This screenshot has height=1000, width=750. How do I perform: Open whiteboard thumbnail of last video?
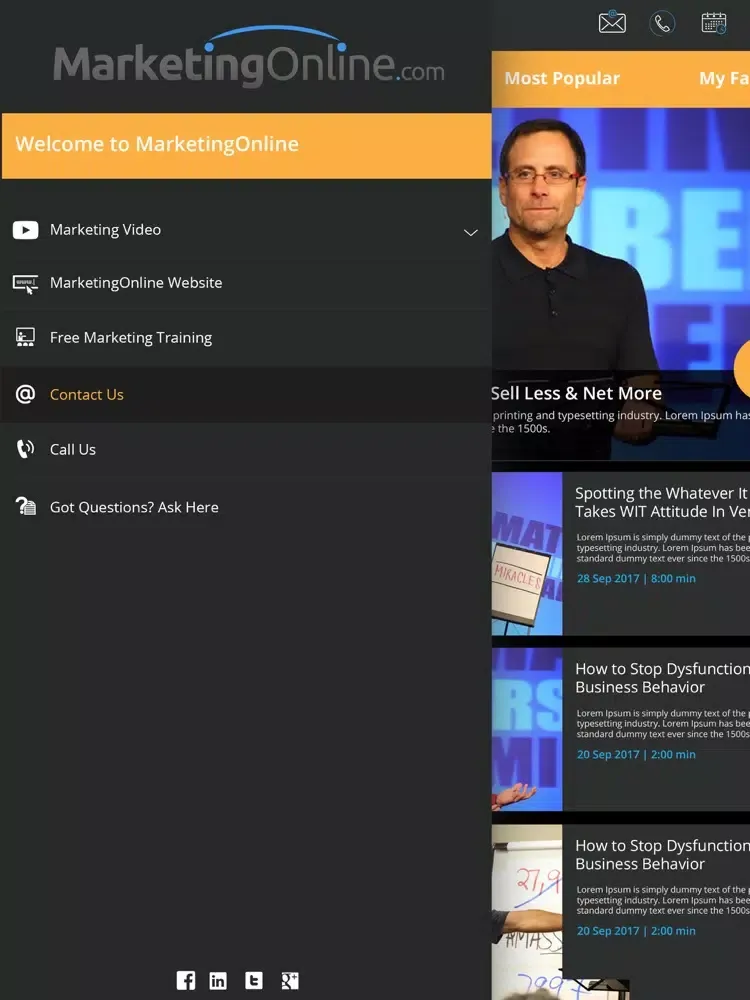tap(527, 912)
